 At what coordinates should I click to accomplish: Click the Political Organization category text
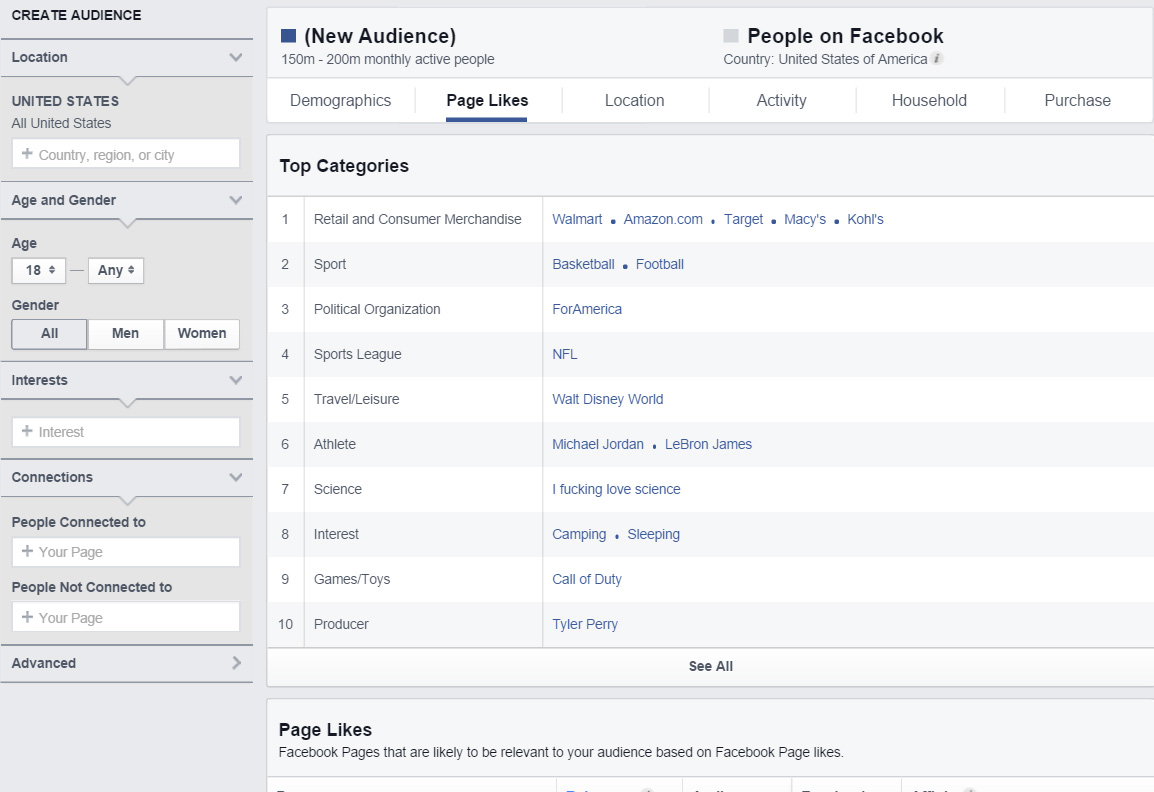click(377, 309)
